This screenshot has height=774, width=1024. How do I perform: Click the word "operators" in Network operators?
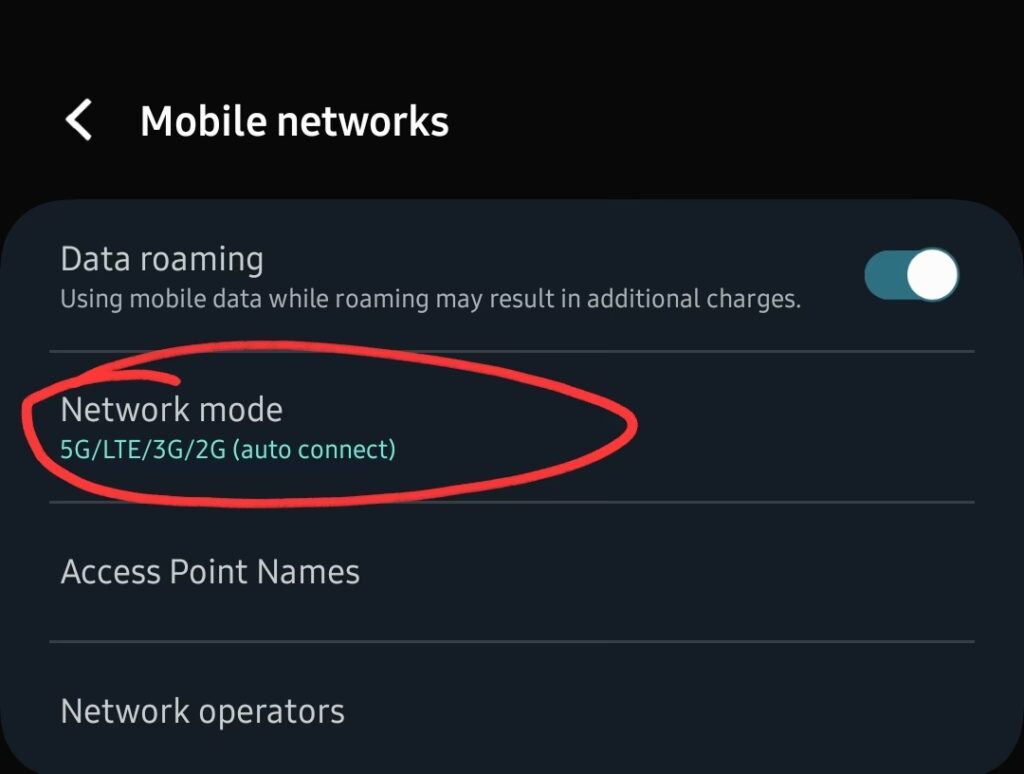[272, 712]
